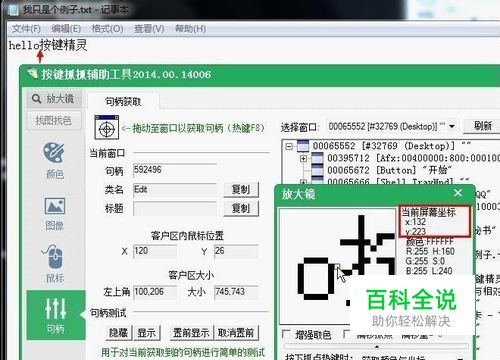Click the X coordinate field showing 120
The height and width of the screenshot is (360, 500).
tap(155, 251)
